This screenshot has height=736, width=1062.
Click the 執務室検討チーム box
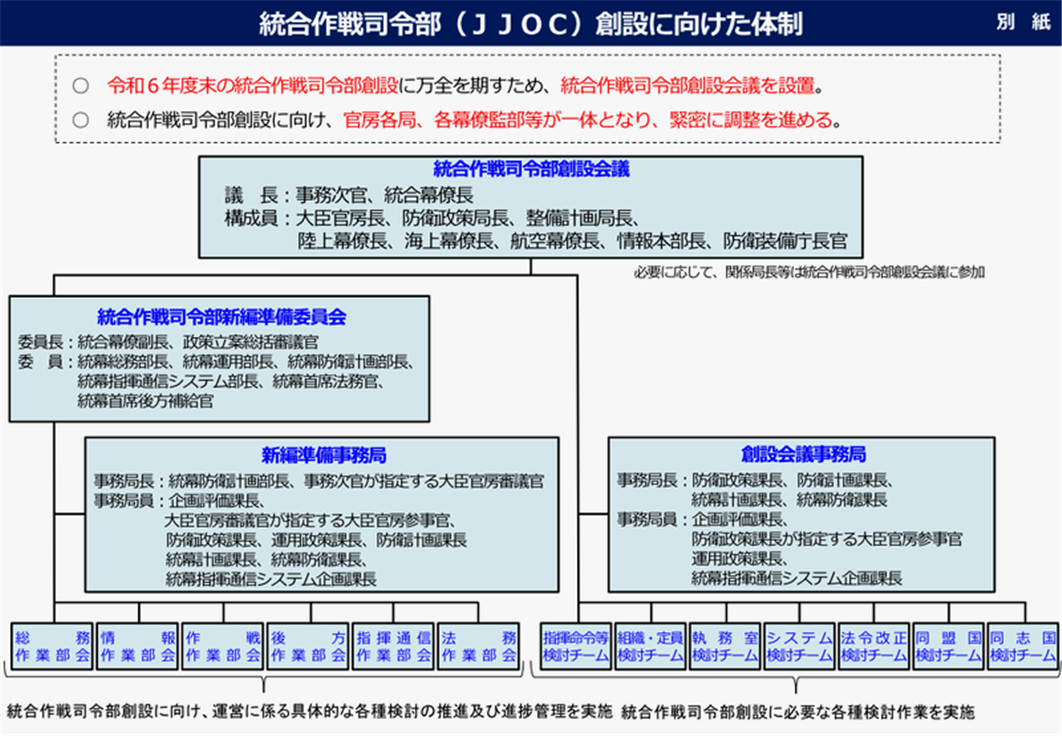[x=725, y=647]
